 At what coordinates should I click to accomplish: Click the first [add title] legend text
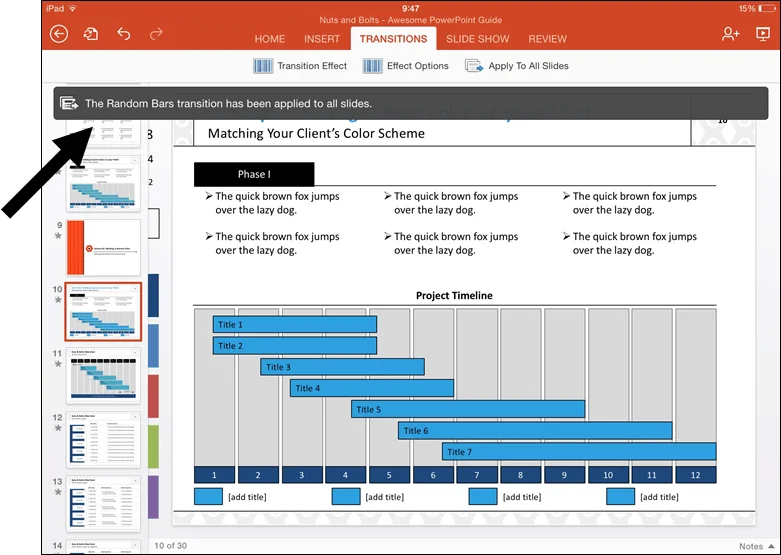tap(247, 497)
